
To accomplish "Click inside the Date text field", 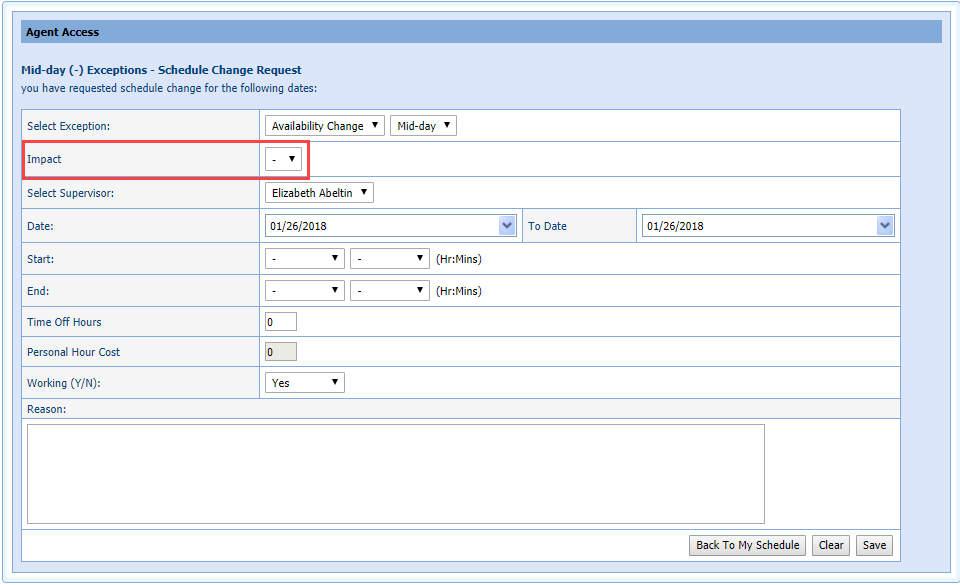I will (380, 226).
